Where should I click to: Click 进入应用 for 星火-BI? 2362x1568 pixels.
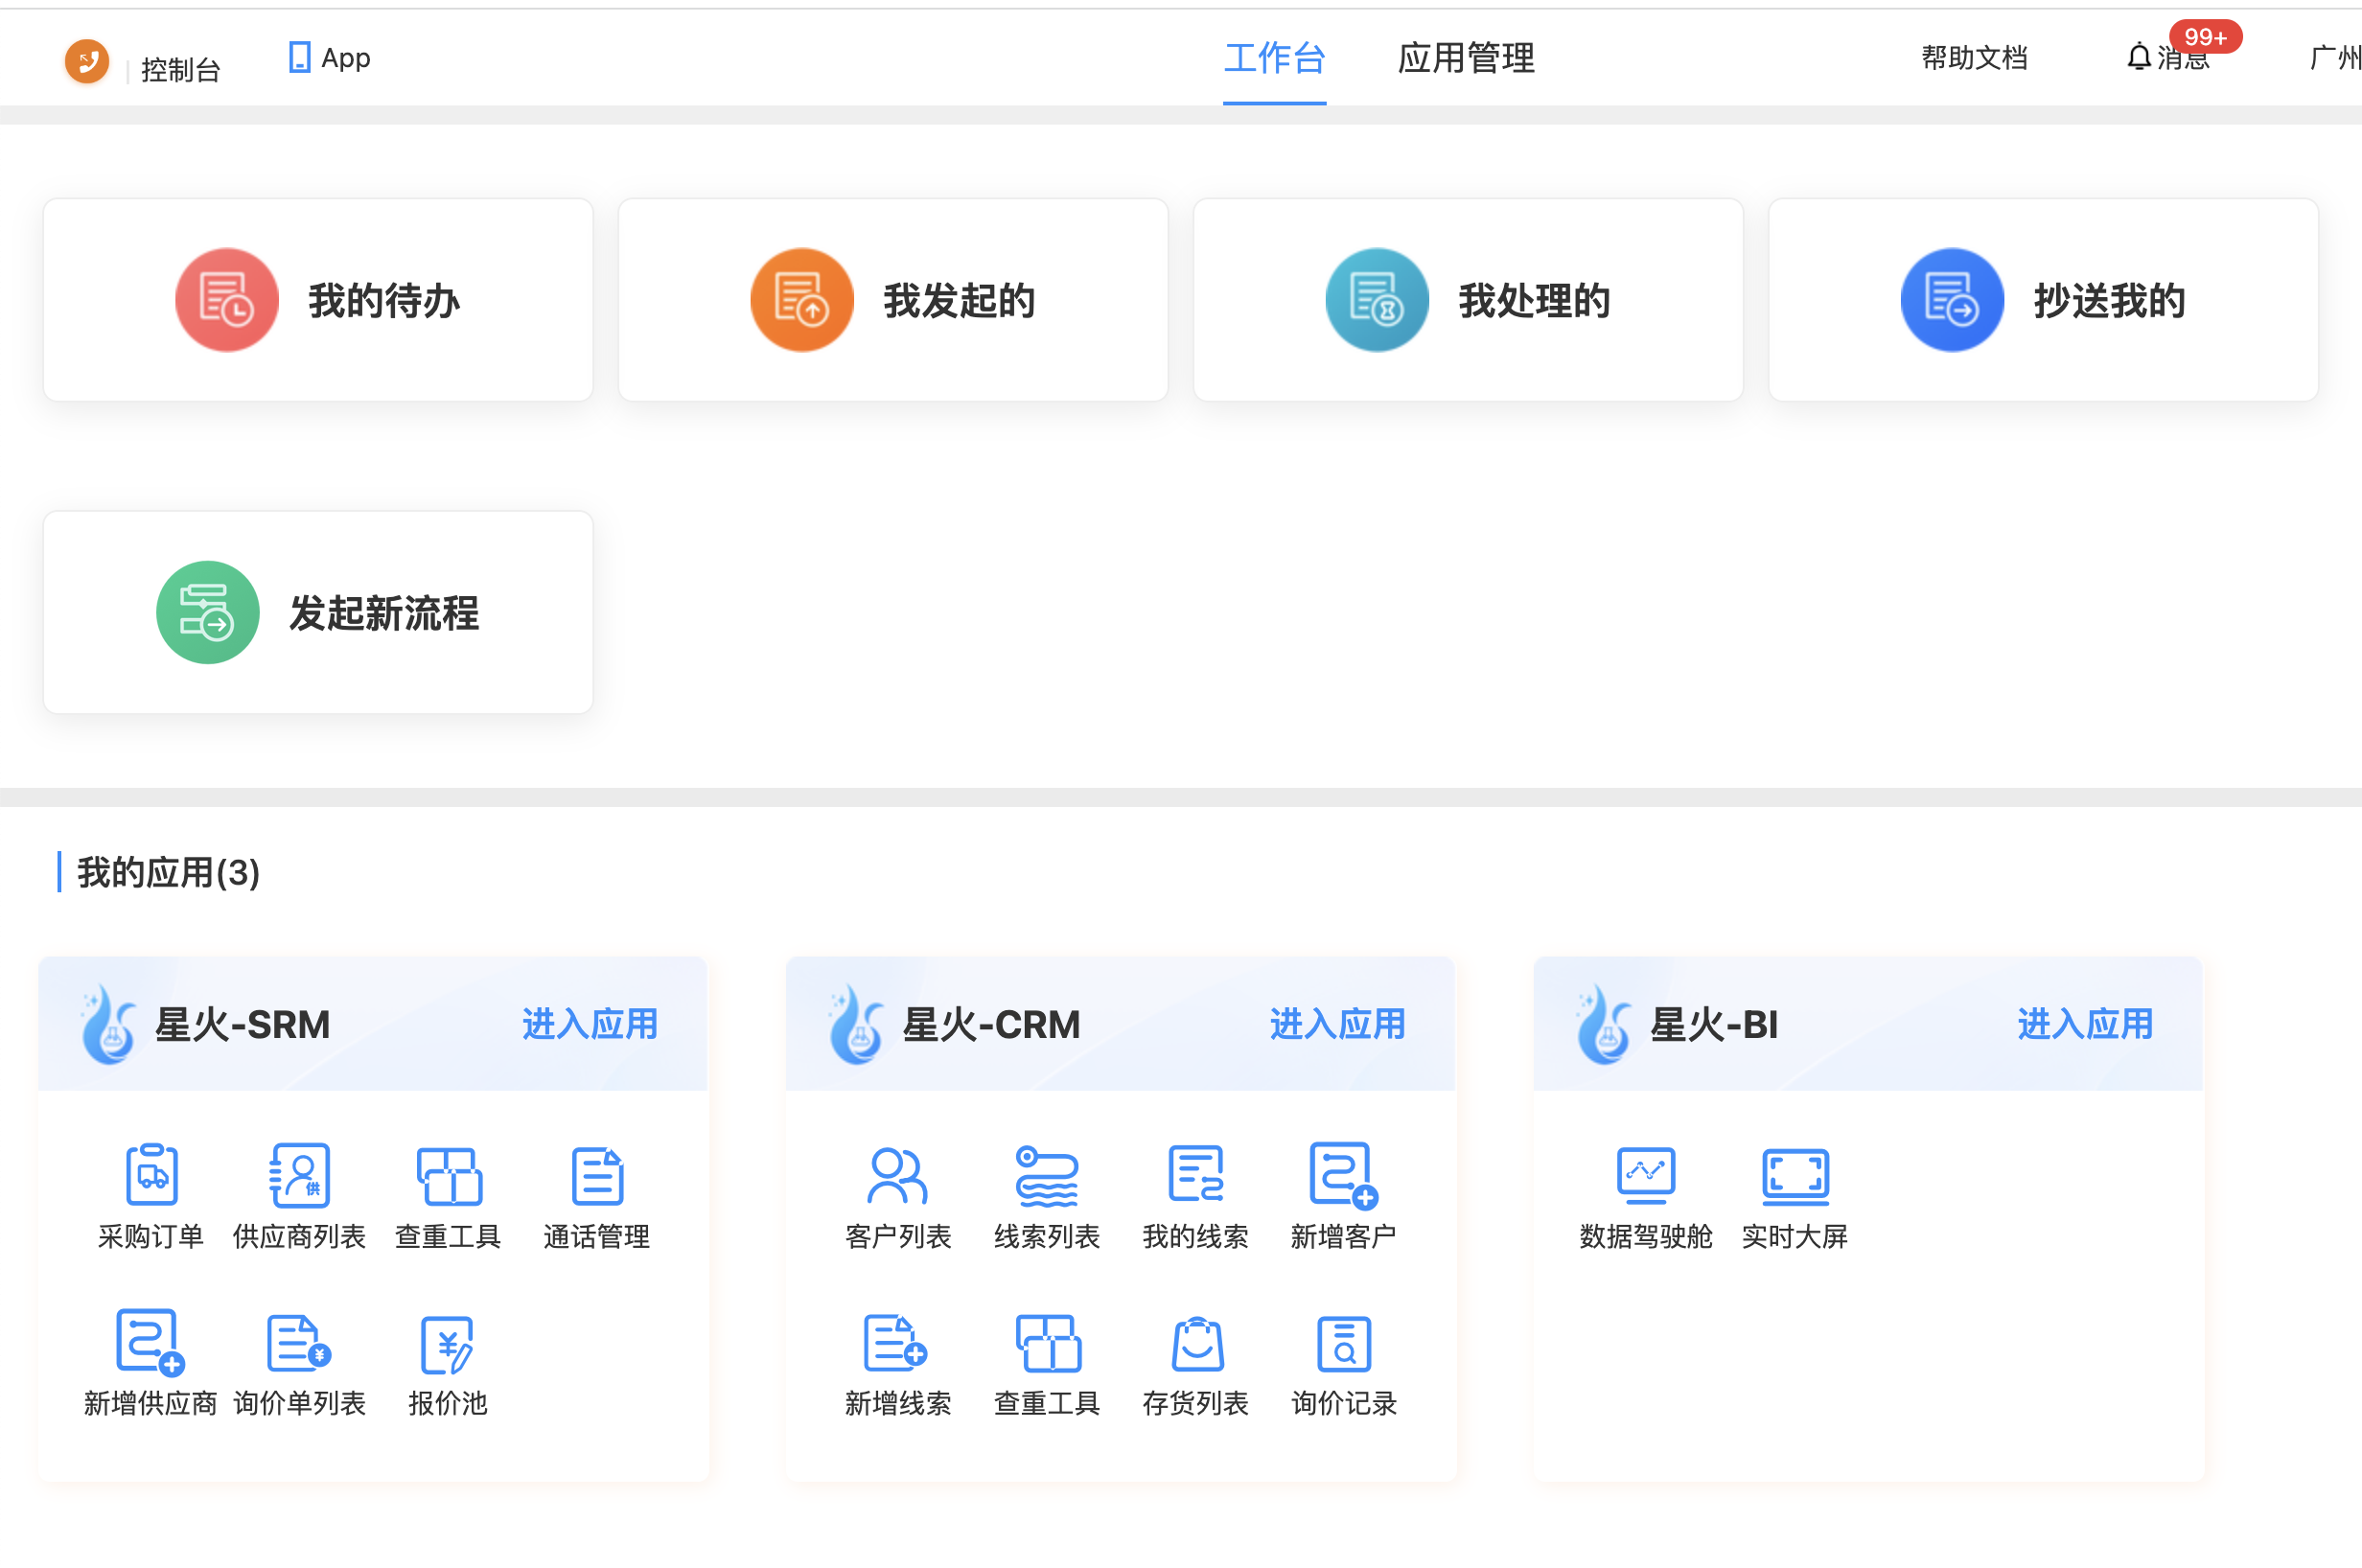[x=2085, y=1024]
